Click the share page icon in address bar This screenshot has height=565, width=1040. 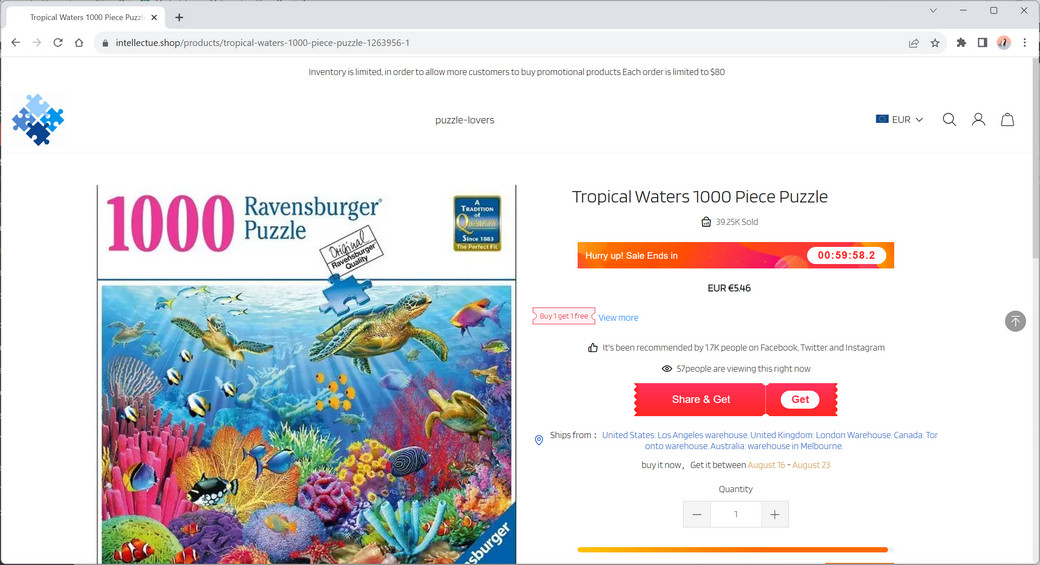[x=914, y=42]
